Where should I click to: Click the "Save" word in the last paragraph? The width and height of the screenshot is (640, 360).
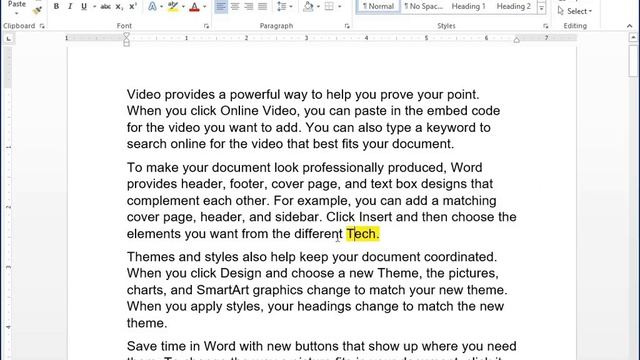pyautogui.click(x=142, y=346)
